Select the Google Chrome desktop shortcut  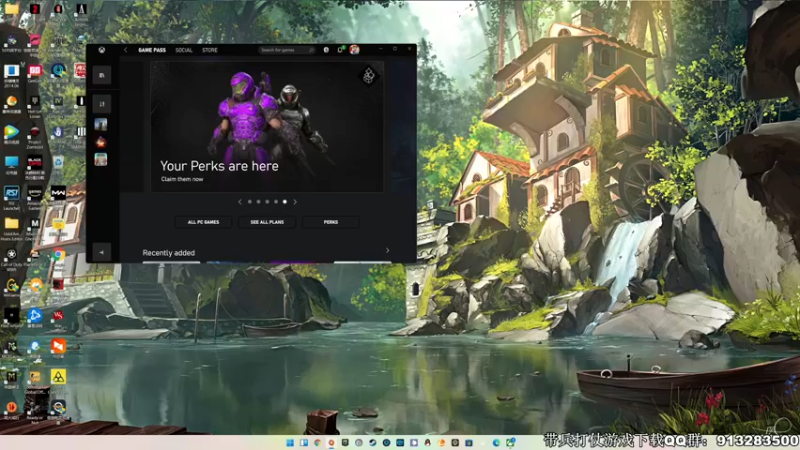58,257
